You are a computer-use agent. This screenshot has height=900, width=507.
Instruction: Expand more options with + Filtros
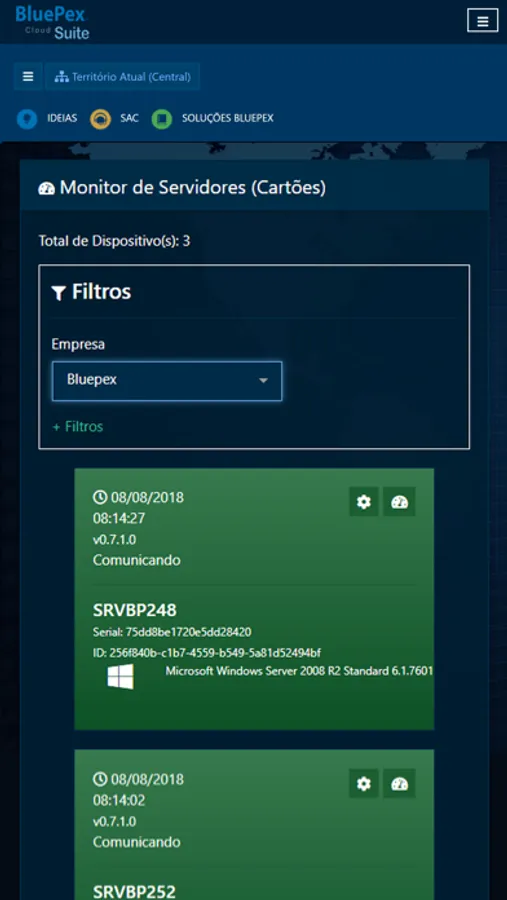point(78,426)
